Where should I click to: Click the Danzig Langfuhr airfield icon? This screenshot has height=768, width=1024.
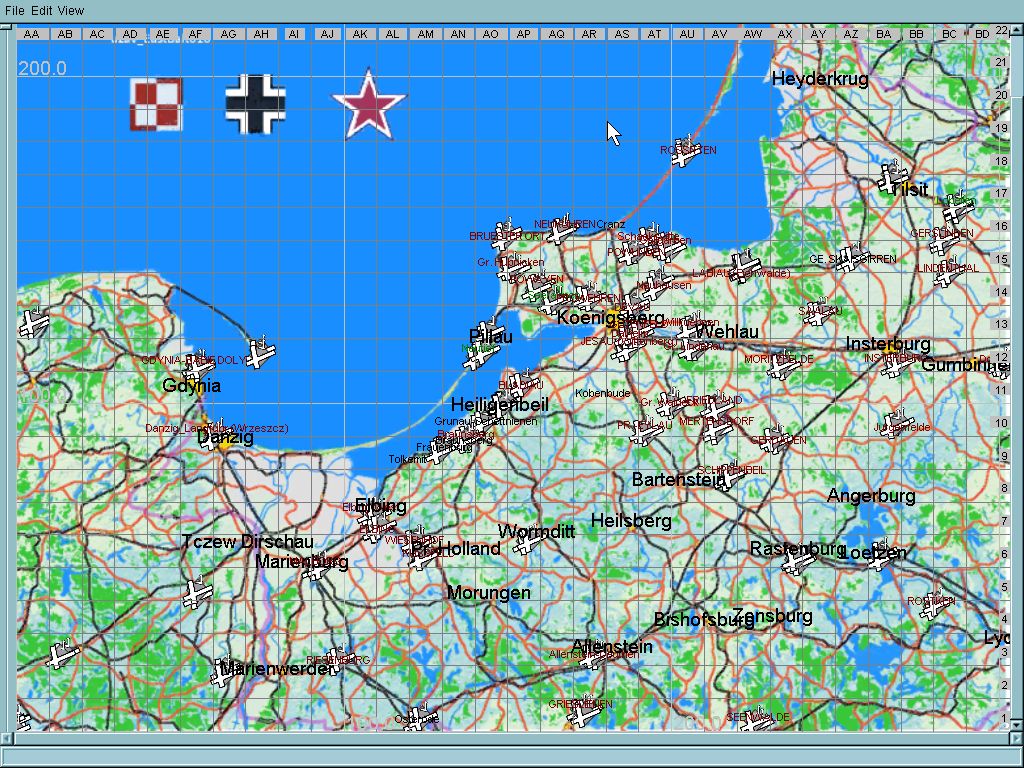coord(216,436)
